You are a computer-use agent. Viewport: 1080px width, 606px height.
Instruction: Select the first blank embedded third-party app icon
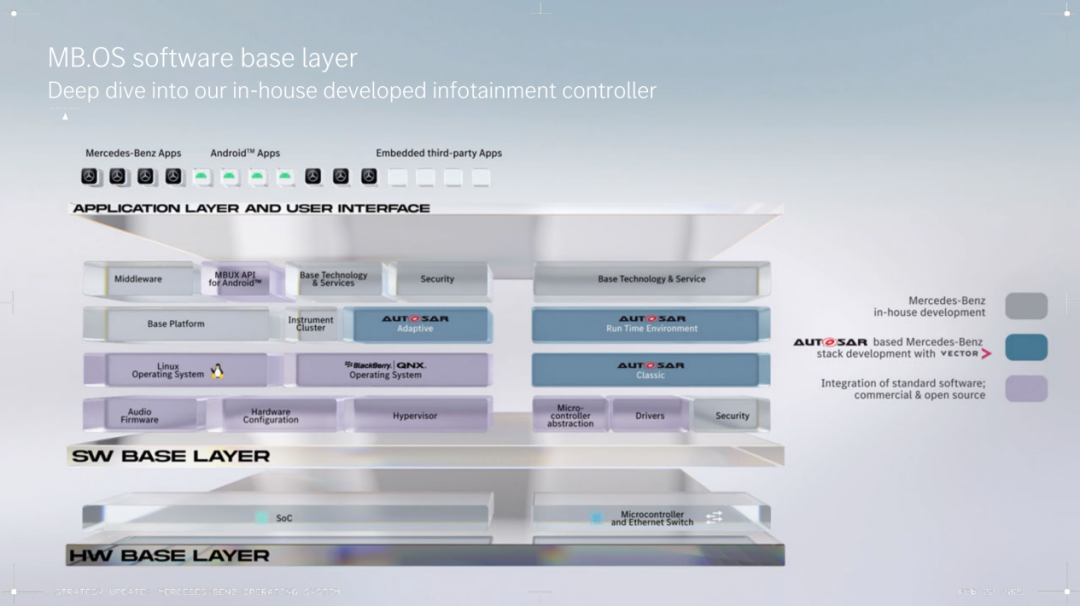[x=397, y=177]
